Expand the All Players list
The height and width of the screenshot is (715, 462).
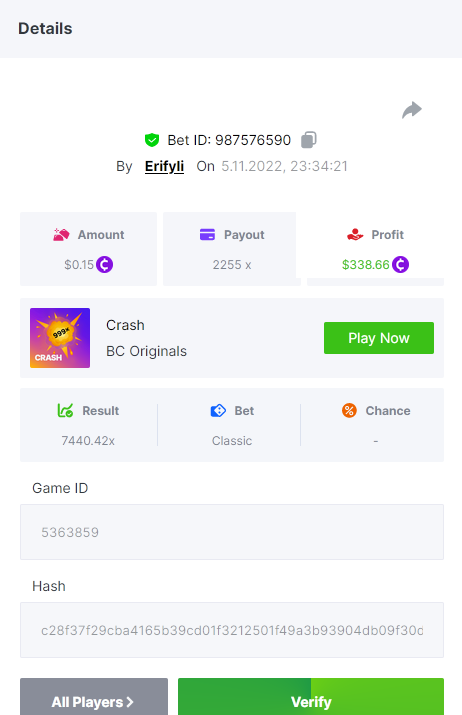coord(93,697)
